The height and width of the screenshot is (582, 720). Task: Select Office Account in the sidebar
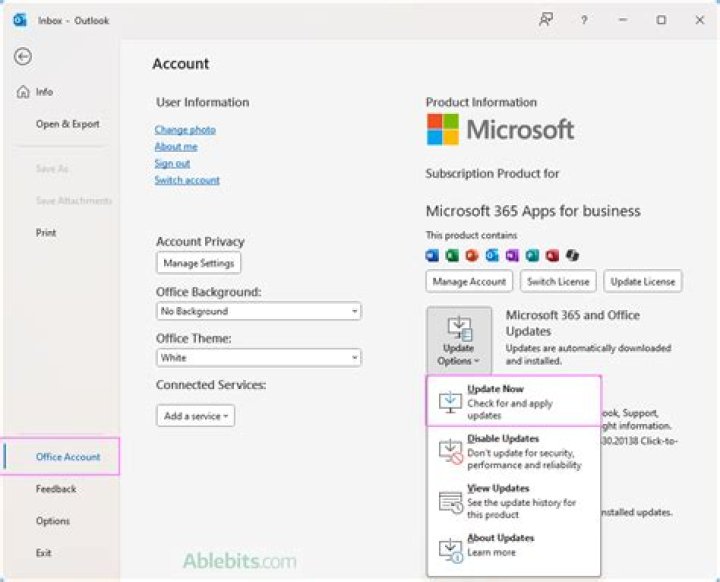point(68,457)
